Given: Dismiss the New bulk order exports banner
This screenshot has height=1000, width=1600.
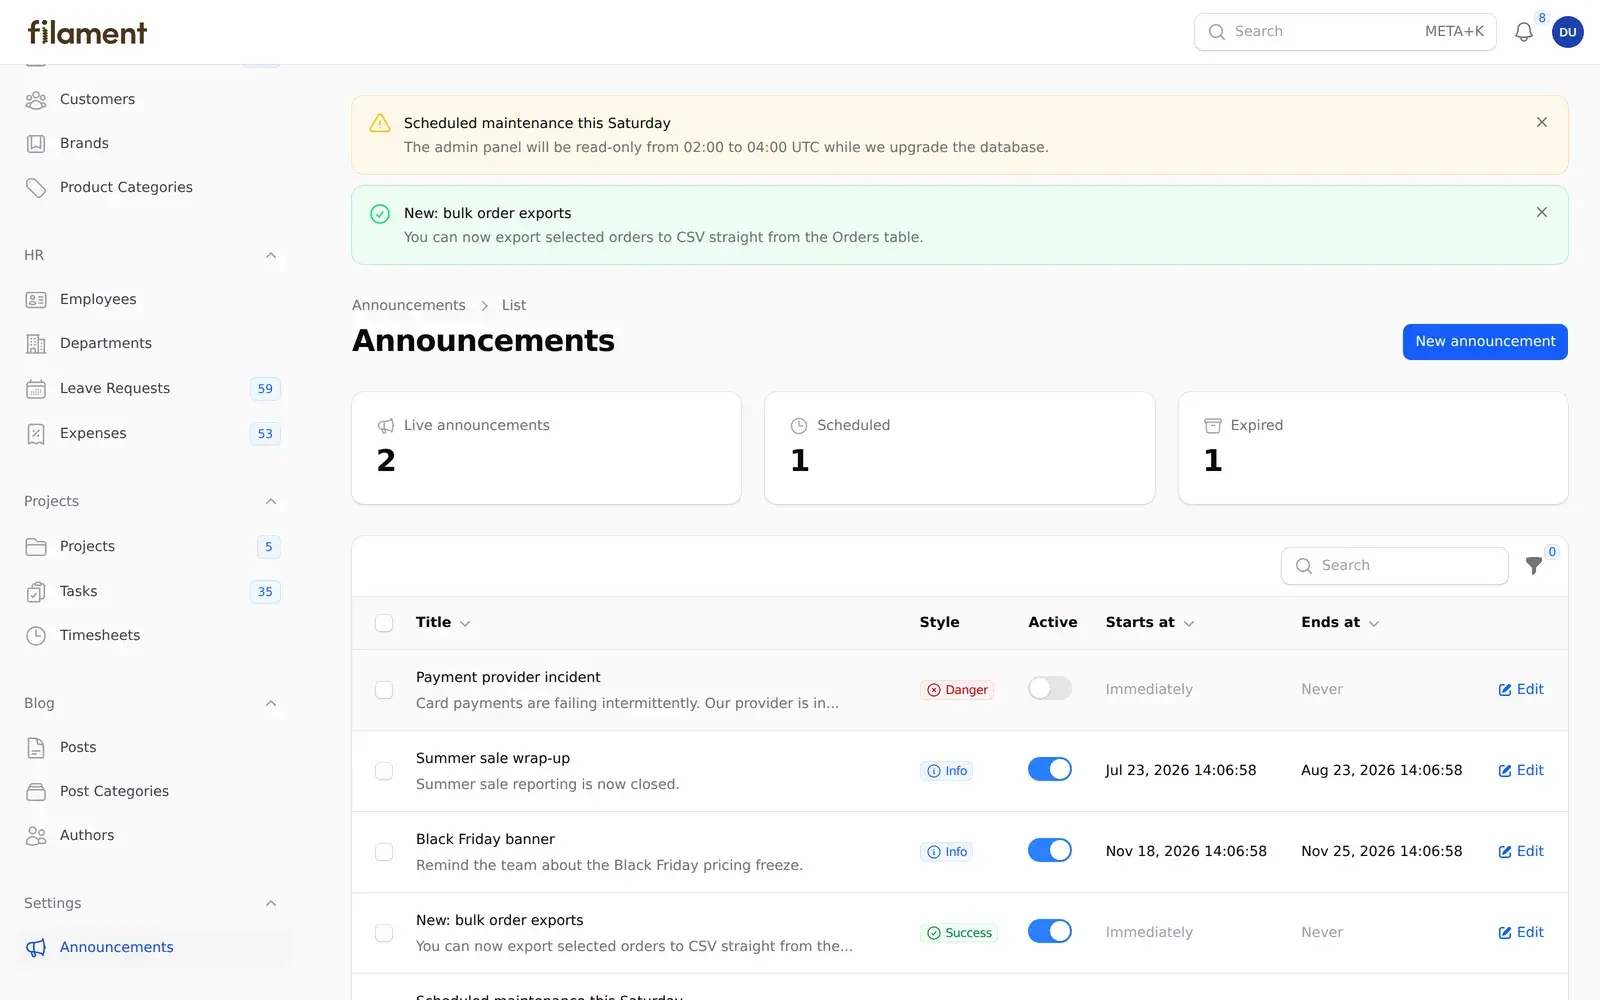Looking at the screenshot, I should coord(1542,212).
